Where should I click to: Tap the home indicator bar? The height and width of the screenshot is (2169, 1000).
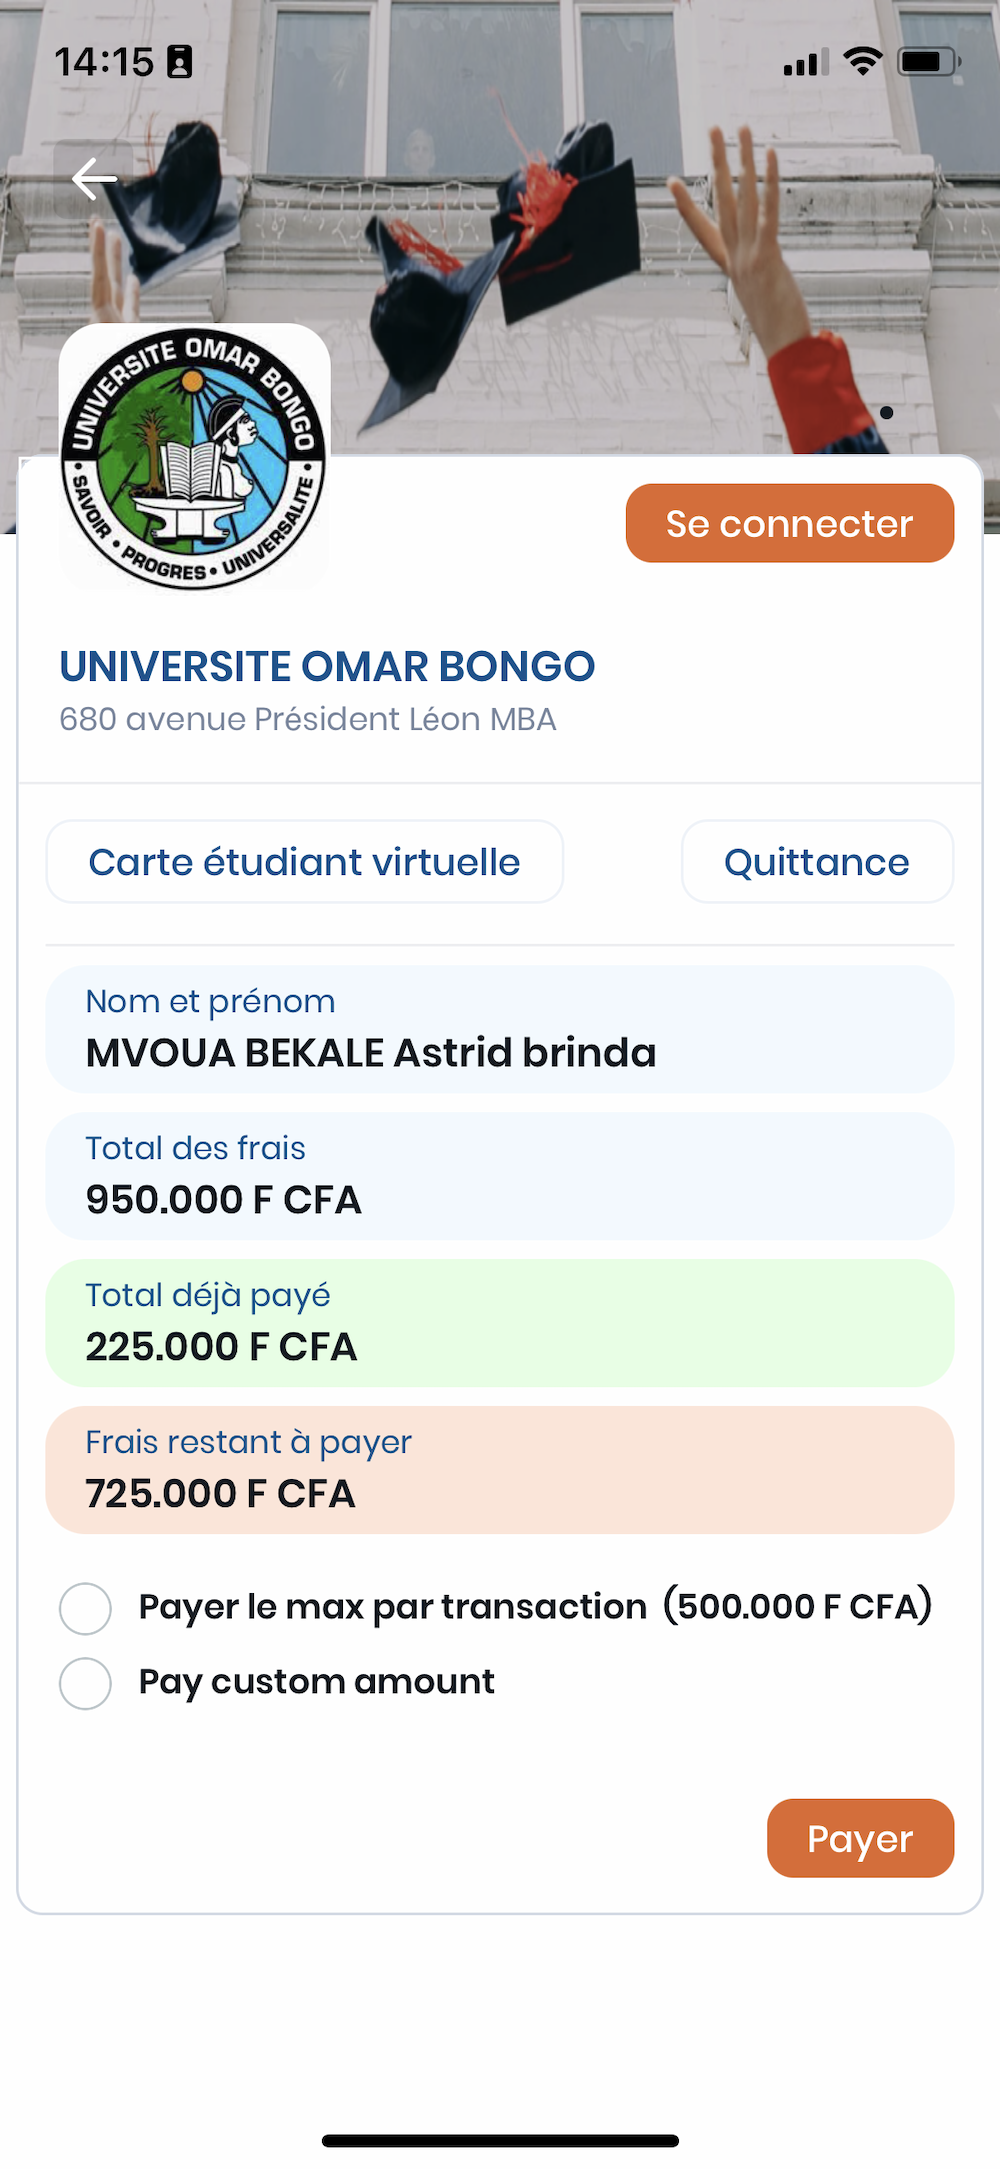500,2141
